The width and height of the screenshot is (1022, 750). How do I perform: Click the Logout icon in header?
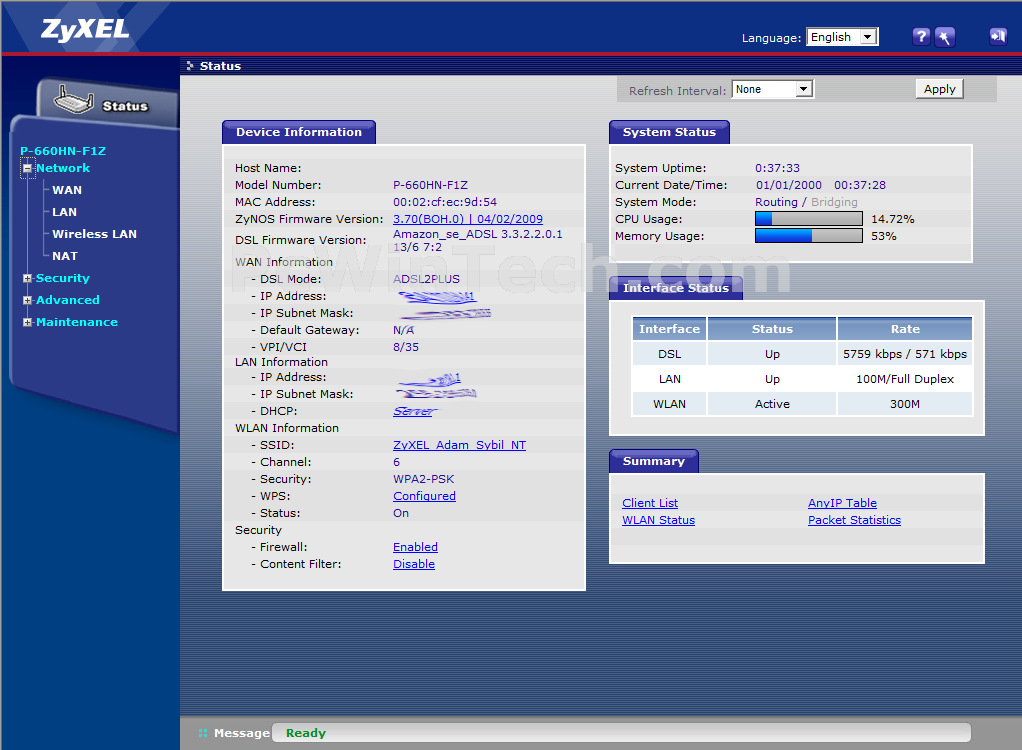click(x=998, y=36)
